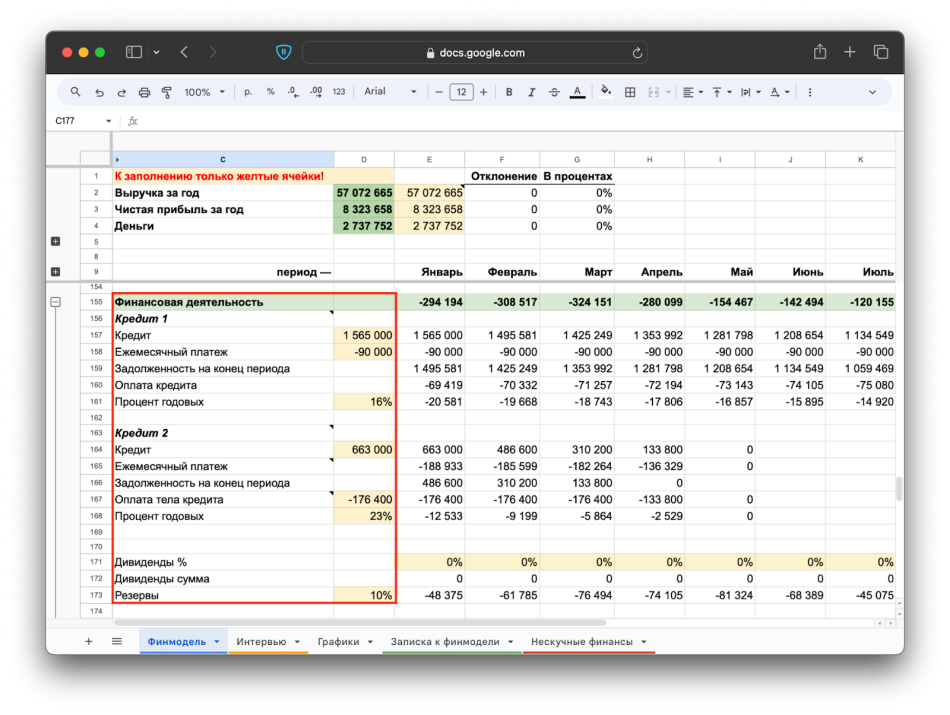This screenshot has height=715, width=950.
Task: Expand the row group at row 9
Action: click(56, 271)
